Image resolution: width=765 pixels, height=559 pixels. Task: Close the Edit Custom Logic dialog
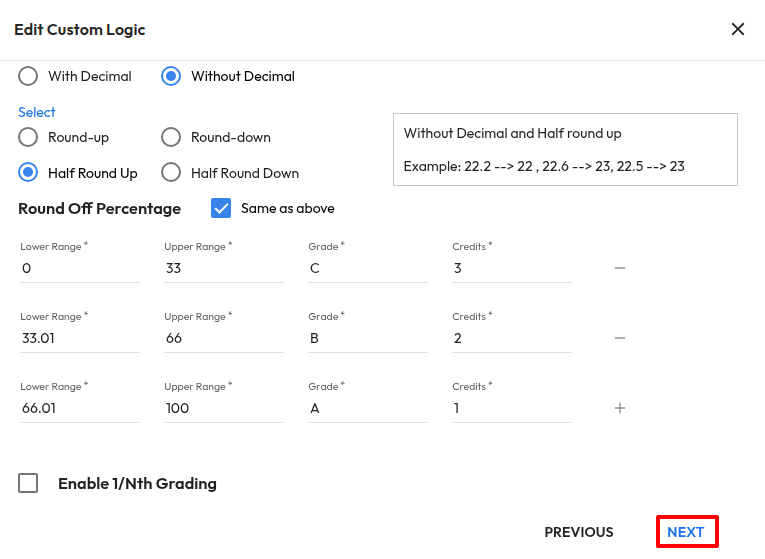point(738,29)
